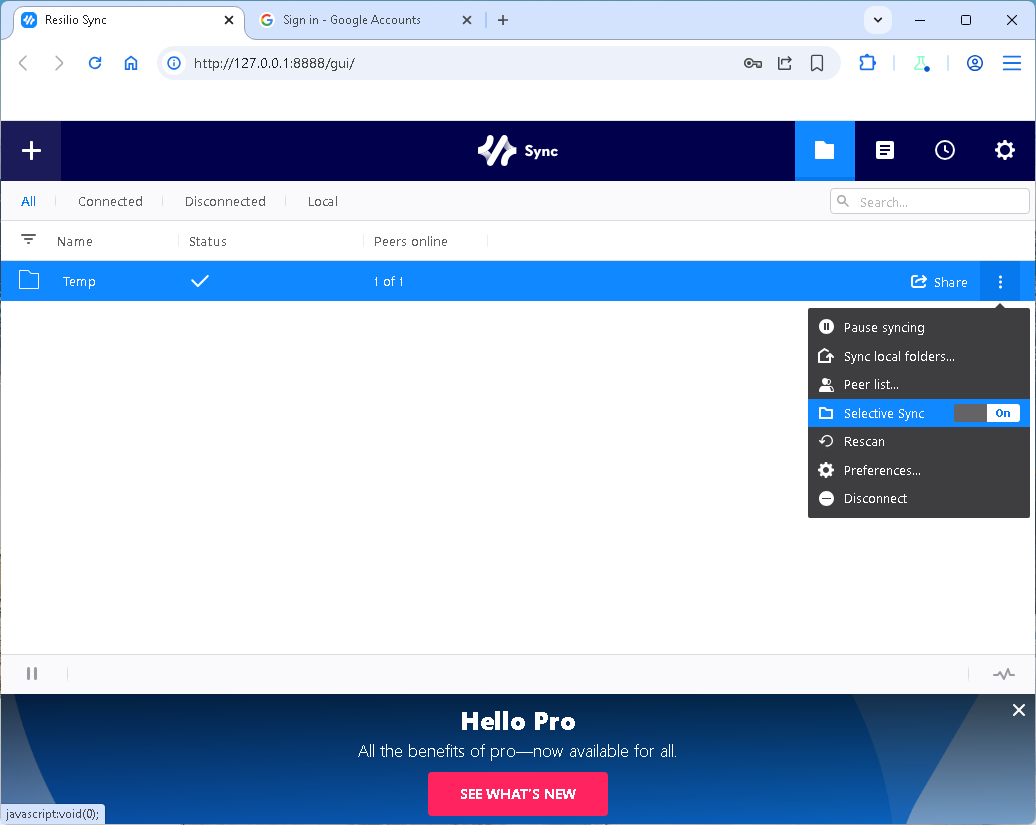Close the Google Accounts tab
Image resolution: width=1036 pixels, height=825 pixels.
pos(466,20)
